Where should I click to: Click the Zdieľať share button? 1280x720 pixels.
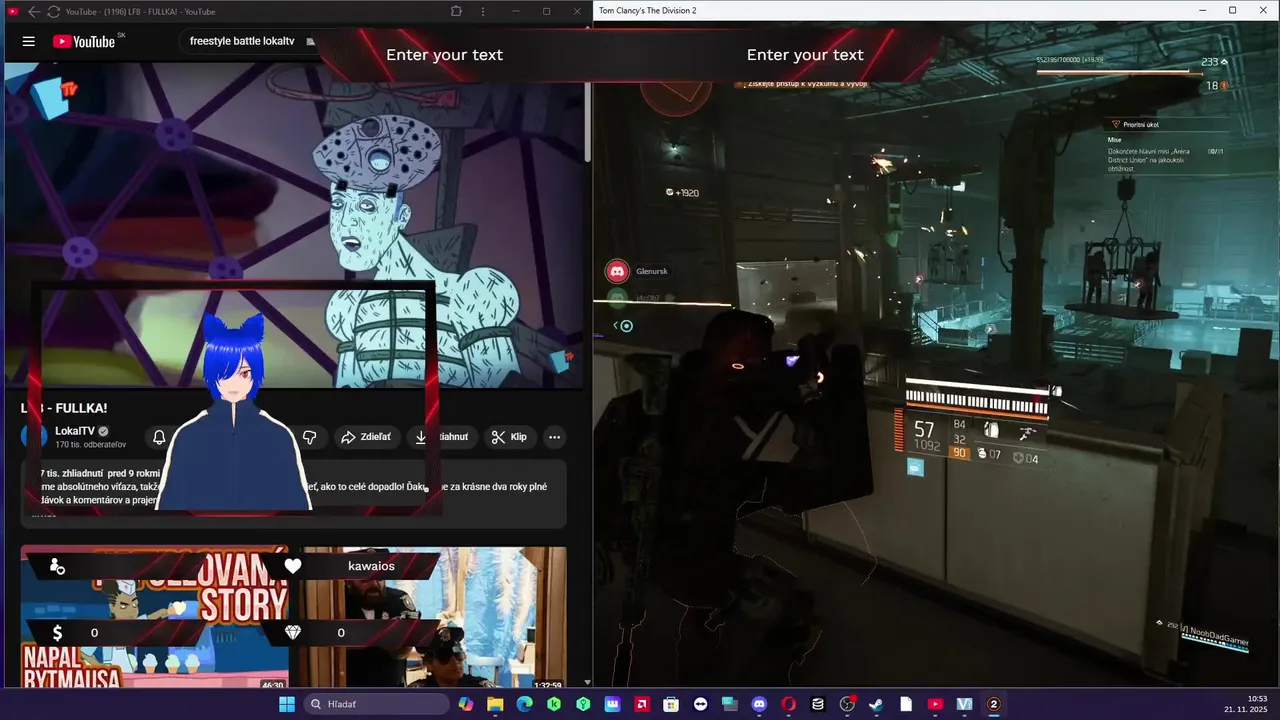367,437
